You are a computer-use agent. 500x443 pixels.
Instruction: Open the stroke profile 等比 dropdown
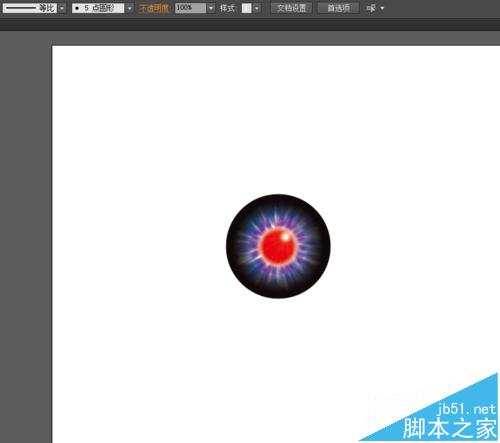[30, 8]
